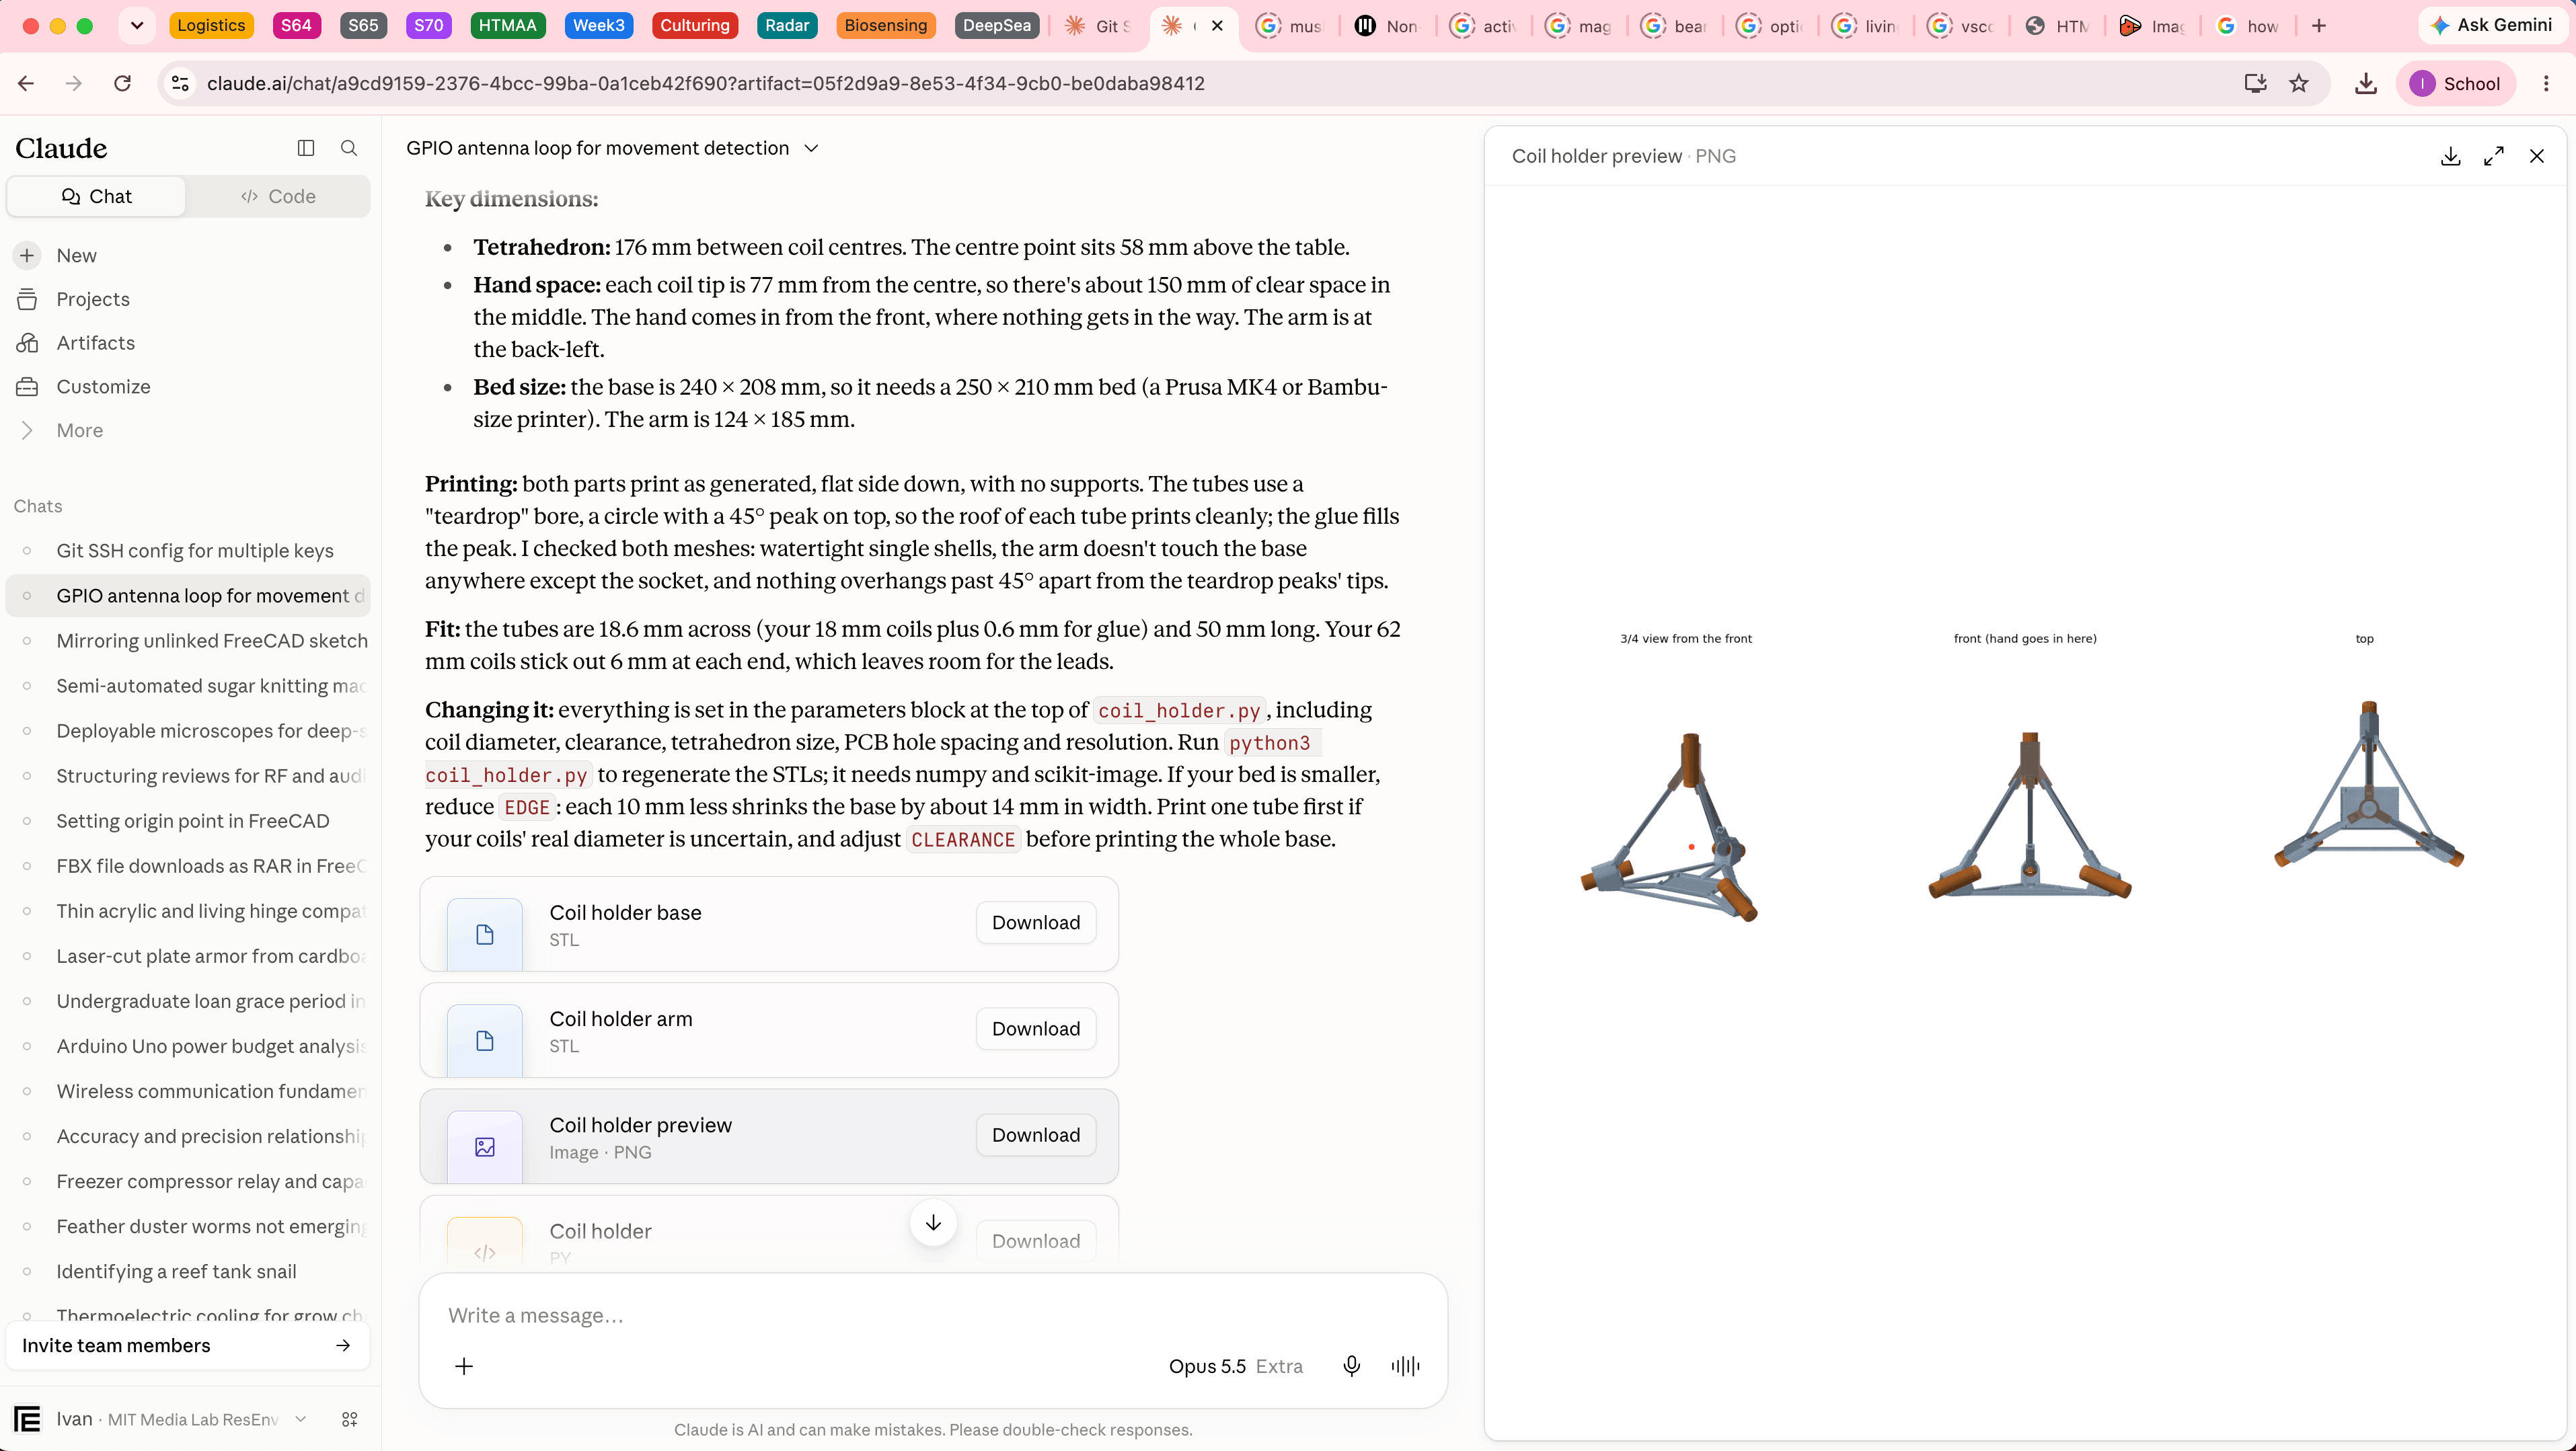2576x1451 pixels.
Task: Go back to previous page
Action: (x=26, y=83)
